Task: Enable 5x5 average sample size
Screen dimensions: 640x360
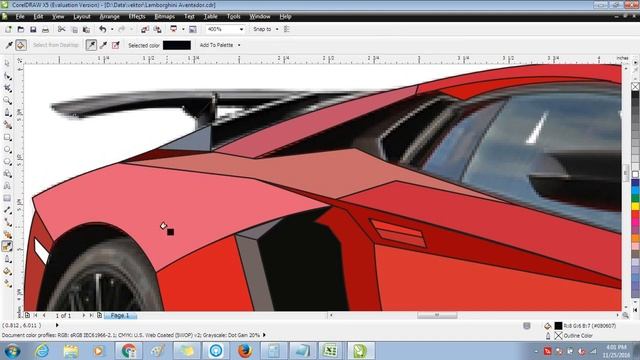Action: coord(116,45)
